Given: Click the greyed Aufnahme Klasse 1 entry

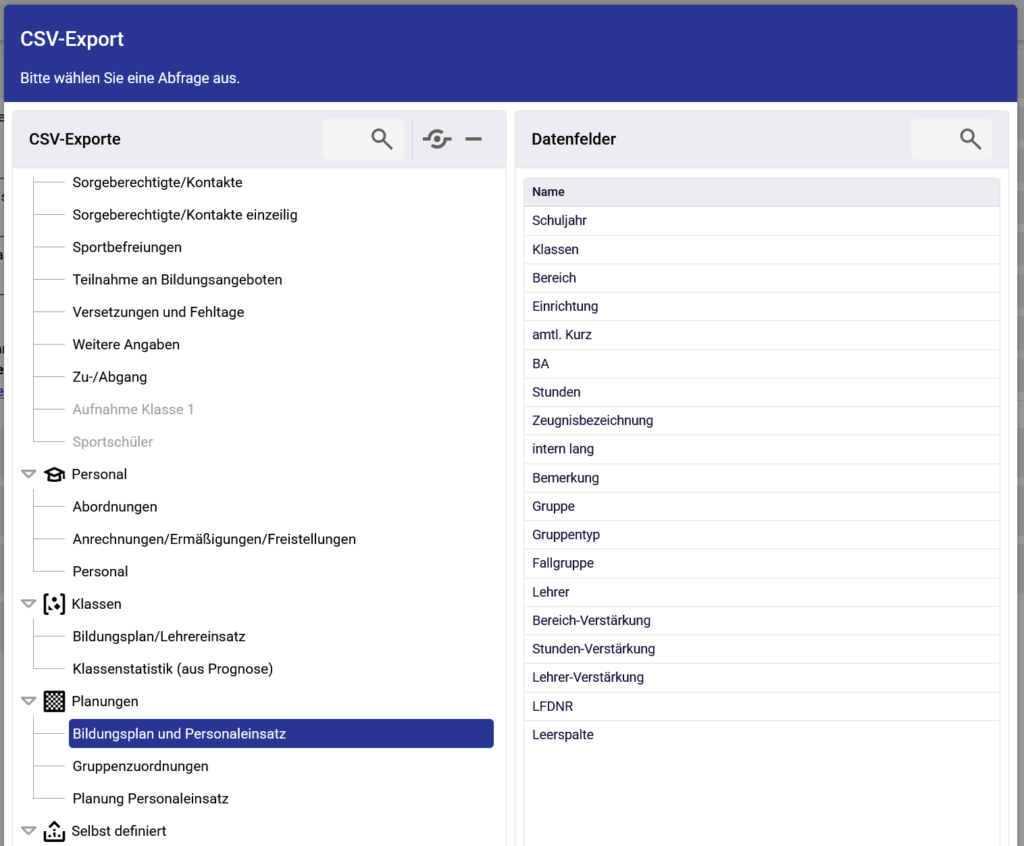Looking at the screenshot, I should (x=133, y=410).
